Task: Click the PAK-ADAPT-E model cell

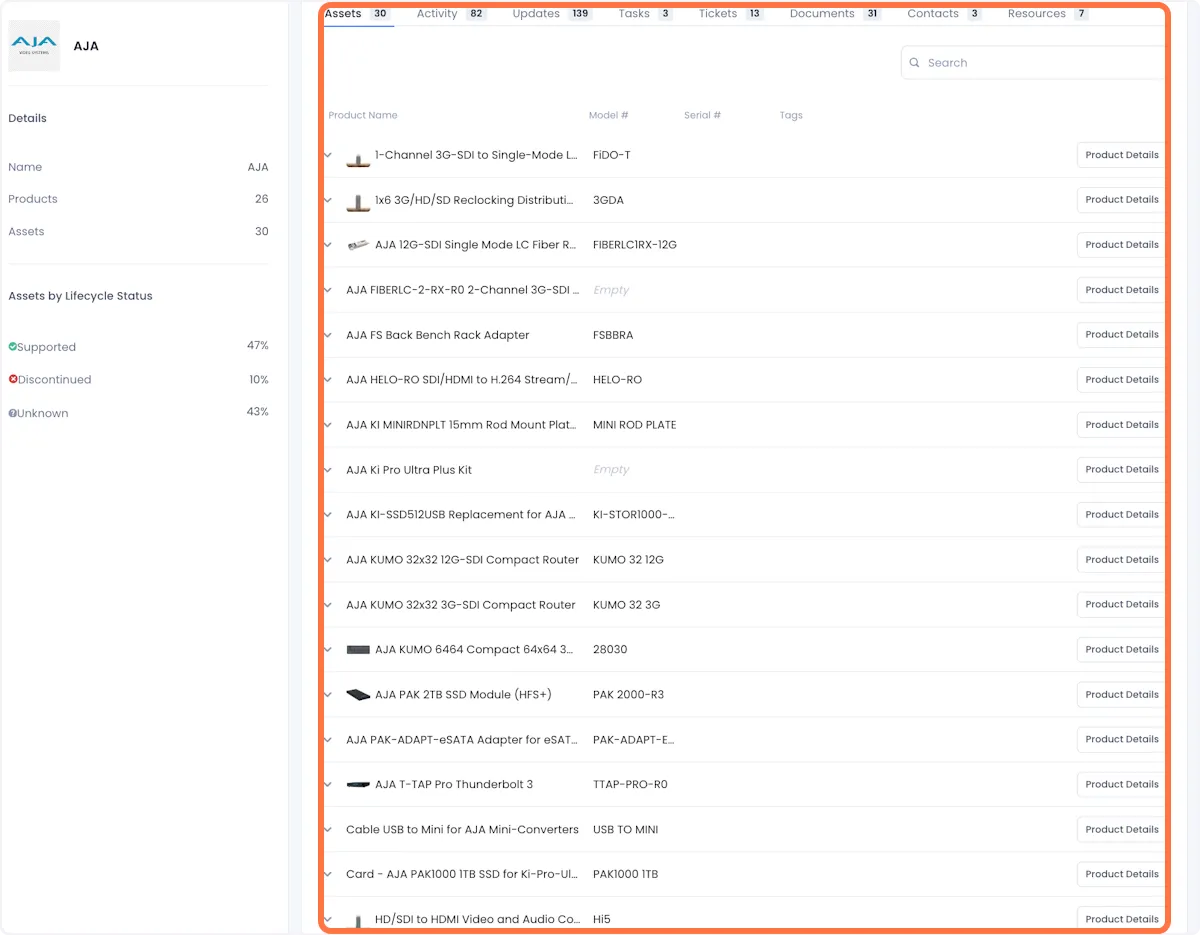Action: (x=634, y=740)
